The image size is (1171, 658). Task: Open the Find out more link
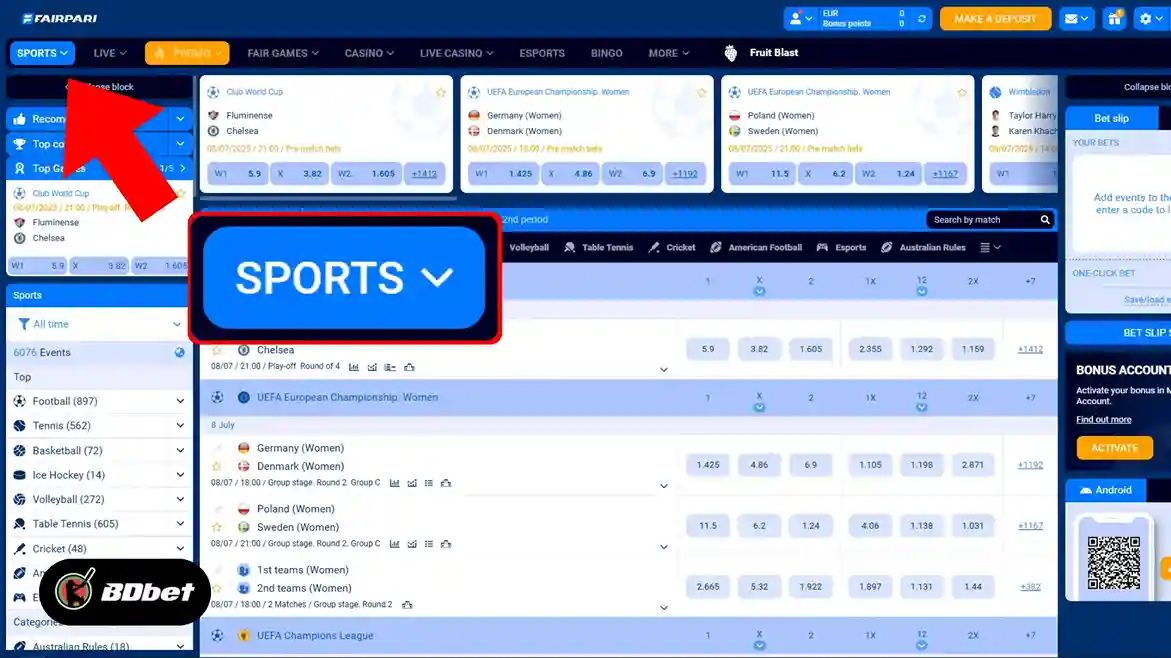(x=1103, y=420)
